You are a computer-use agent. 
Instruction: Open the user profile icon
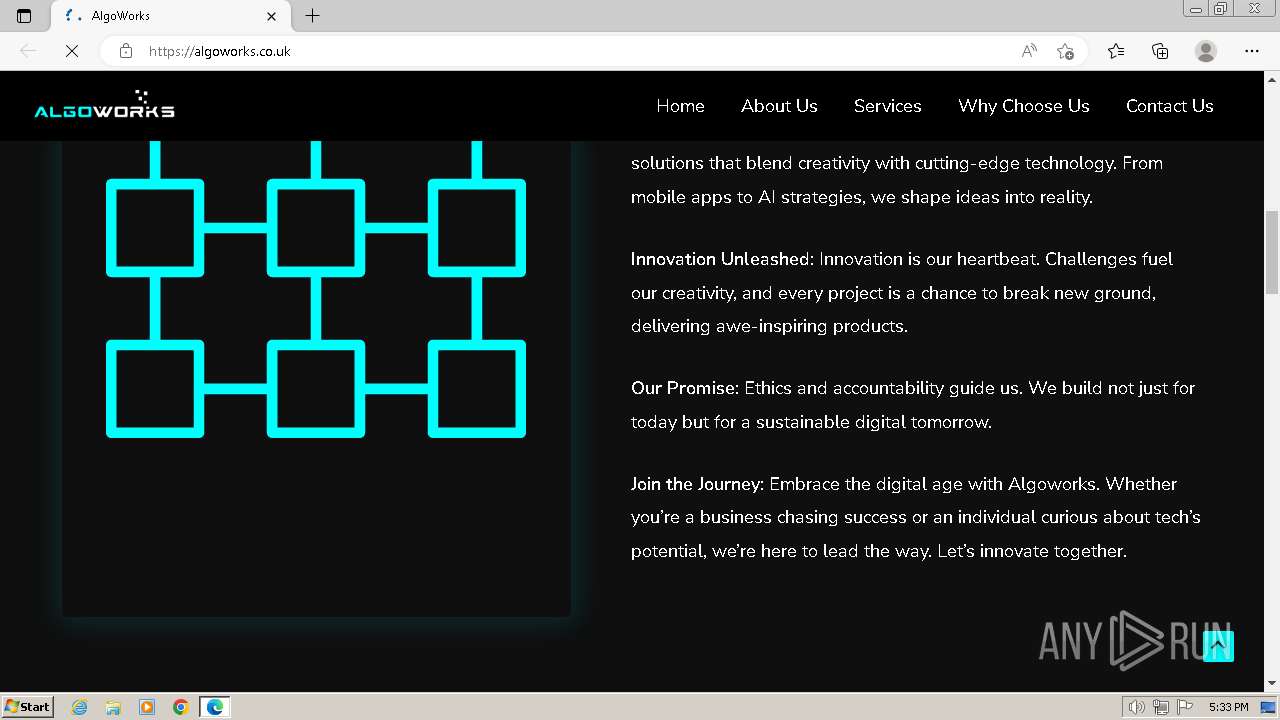point(1206,51)
